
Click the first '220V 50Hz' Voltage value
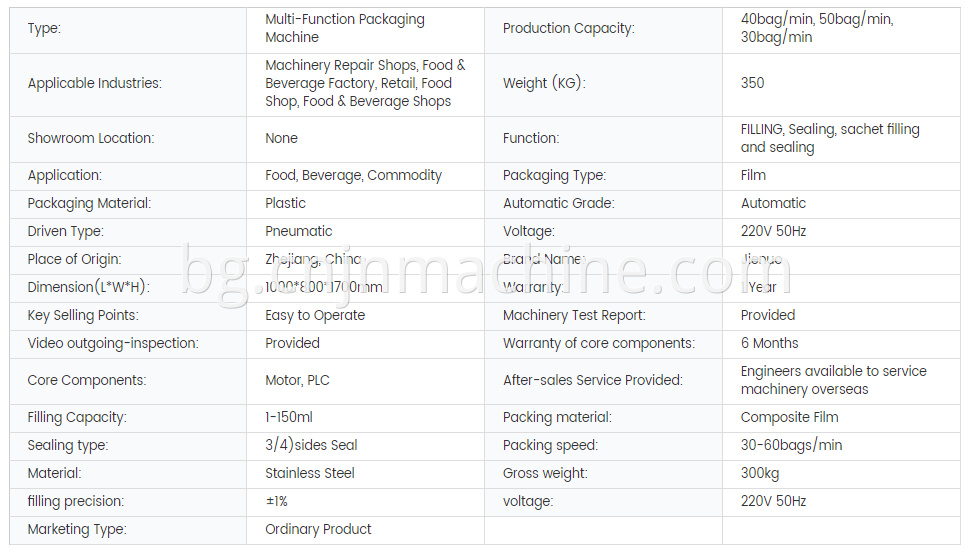[x=773, y=231]
